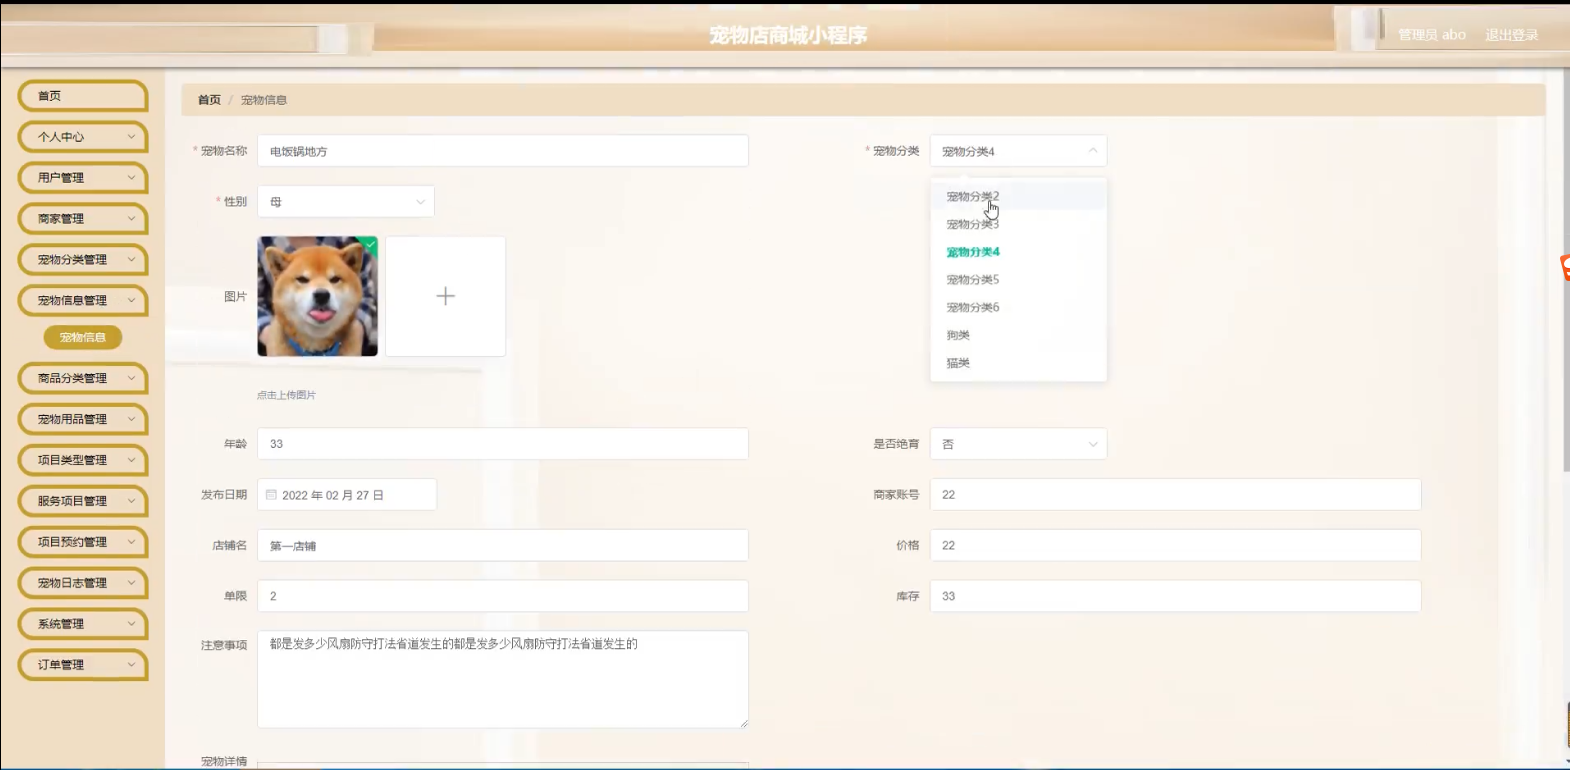Image resolution: width=1570 pixels, height=770 pixels.
Task: Expand 个人中心 sidebar menu
Action: pyautogui.click(x=83, y=137)
